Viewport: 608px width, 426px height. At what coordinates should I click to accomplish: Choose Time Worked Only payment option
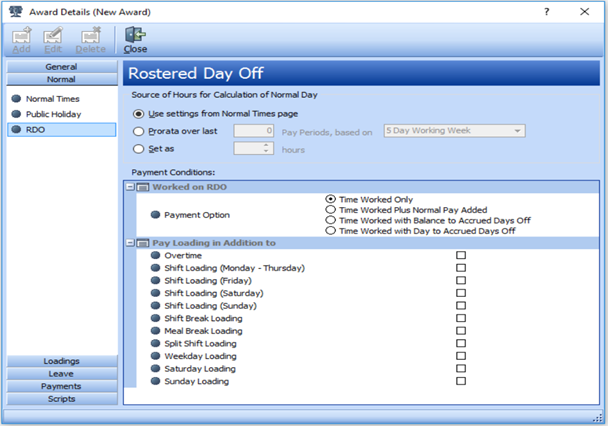click(x=330, y=199)
